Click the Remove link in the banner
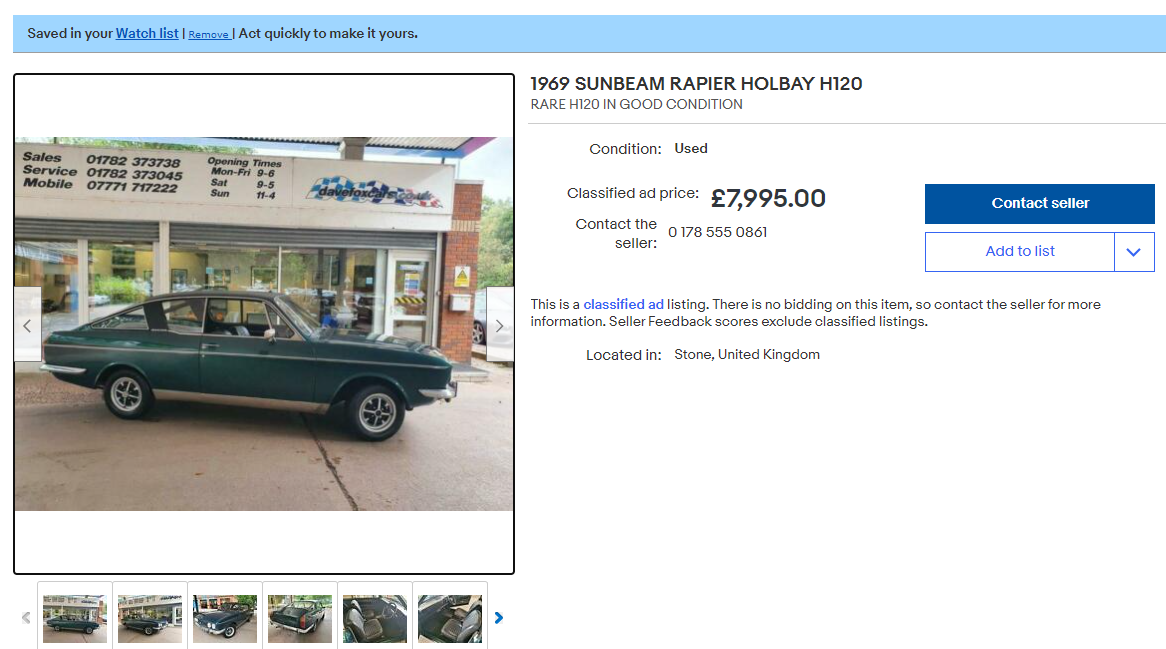Viewport: 1166px width, 649px height. (x=209, y=34)
